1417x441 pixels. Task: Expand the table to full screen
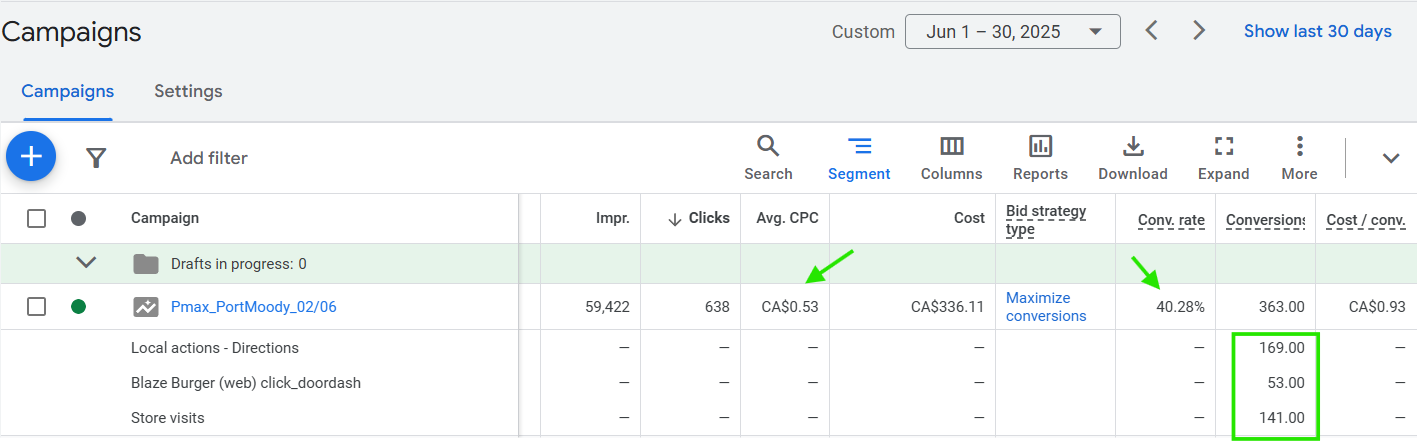click(1223, 158)
